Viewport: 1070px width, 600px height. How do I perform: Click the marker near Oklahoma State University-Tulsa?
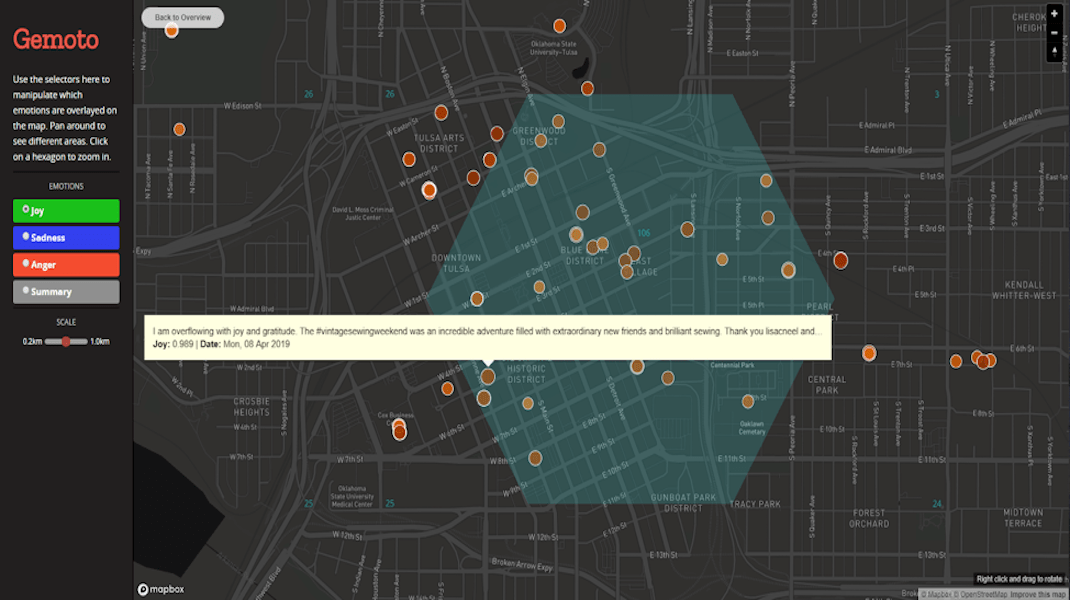tap(560, 26)
